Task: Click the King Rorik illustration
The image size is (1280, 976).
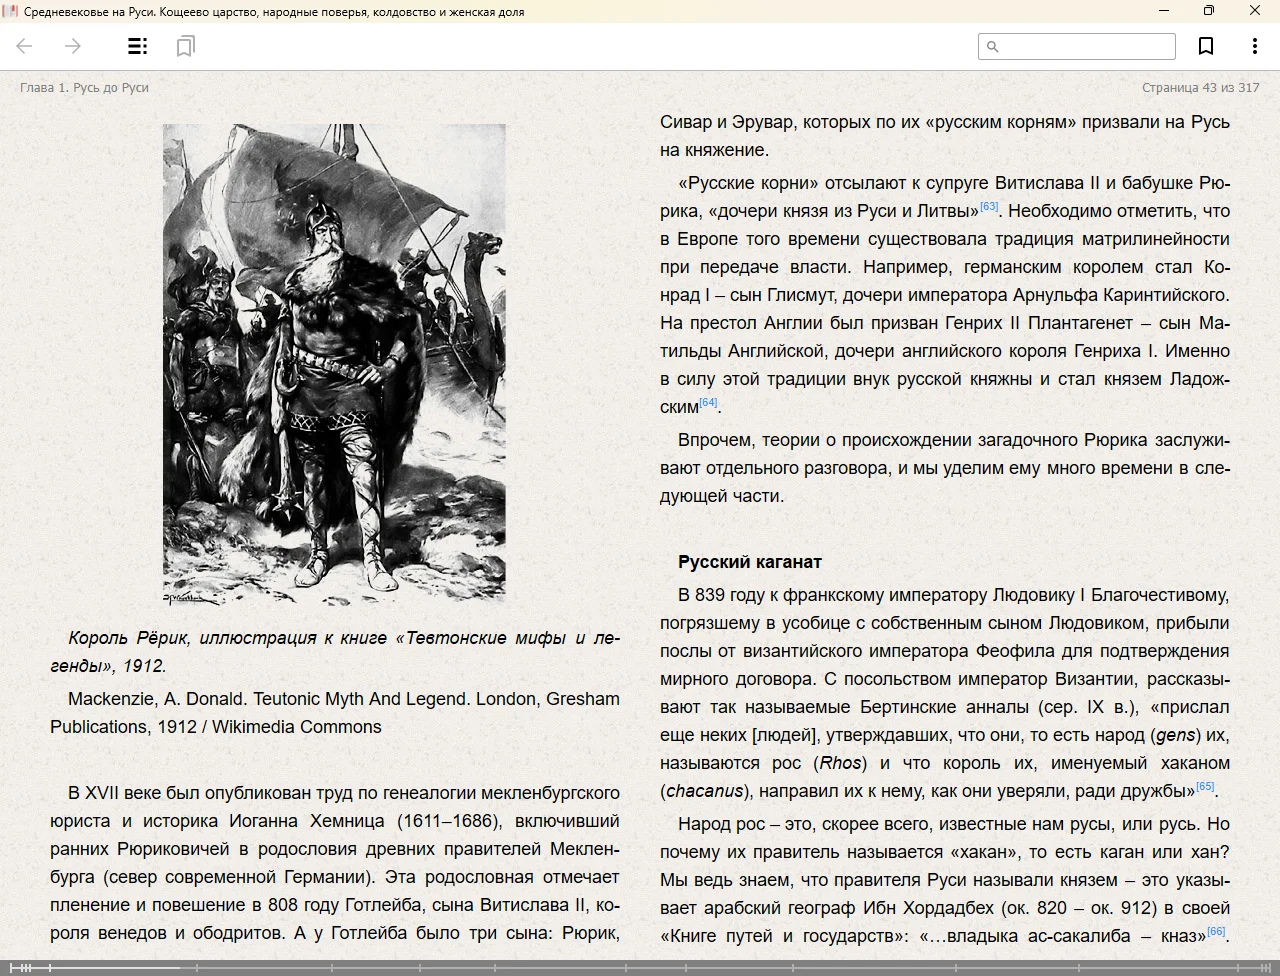Action: 334,364
